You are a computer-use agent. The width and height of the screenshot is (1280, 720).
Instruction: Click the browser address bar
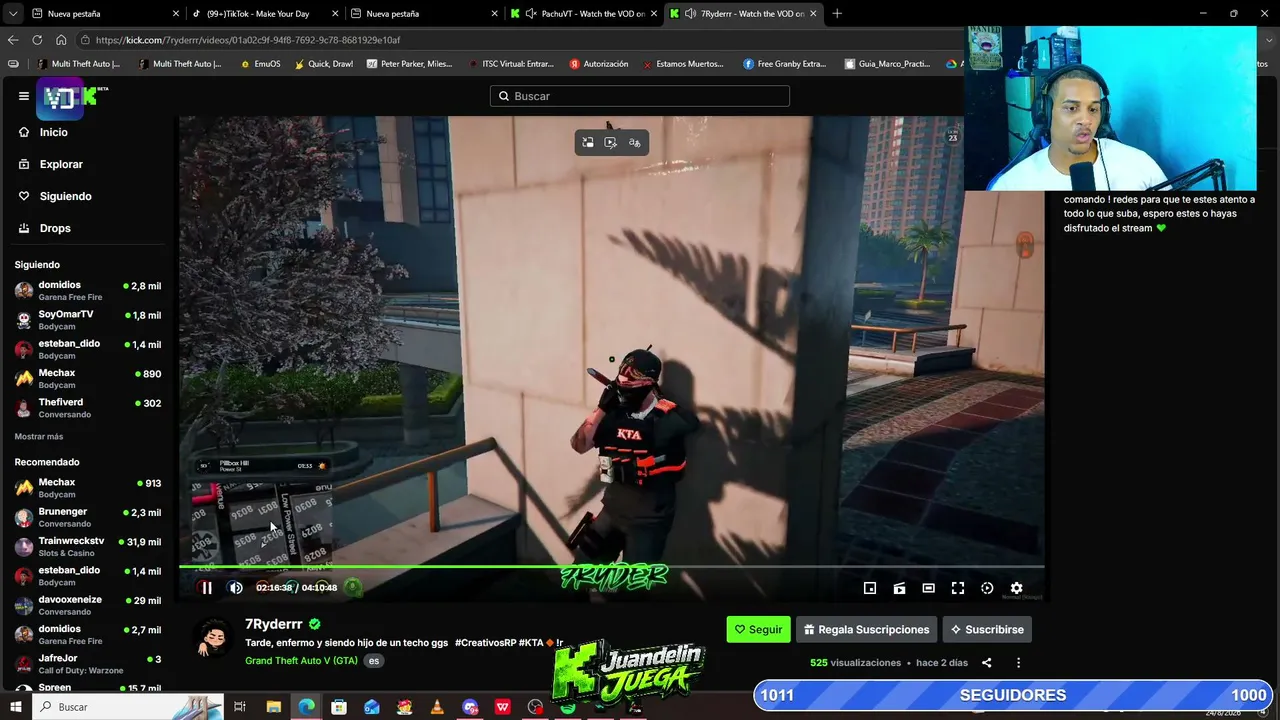point(520,40)
